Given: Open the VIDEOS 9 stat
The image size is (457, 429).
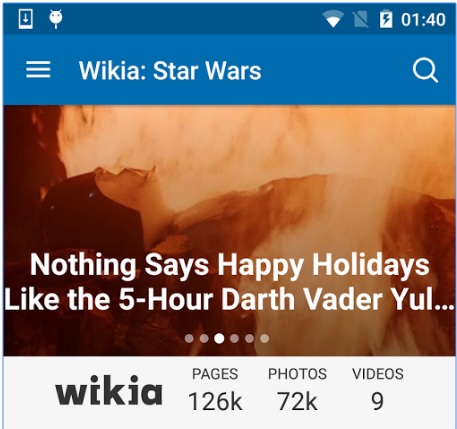Looking at the screenshot, I should 378,389.
